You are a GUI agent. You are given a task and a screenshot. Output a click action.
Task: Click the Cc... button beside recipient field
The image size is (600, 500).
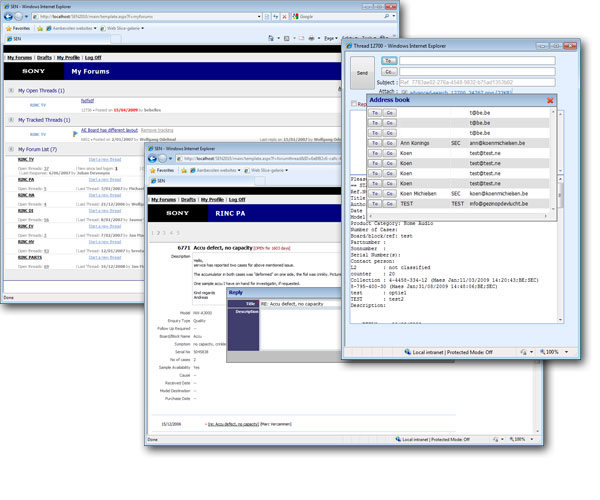tap(389, 72)
